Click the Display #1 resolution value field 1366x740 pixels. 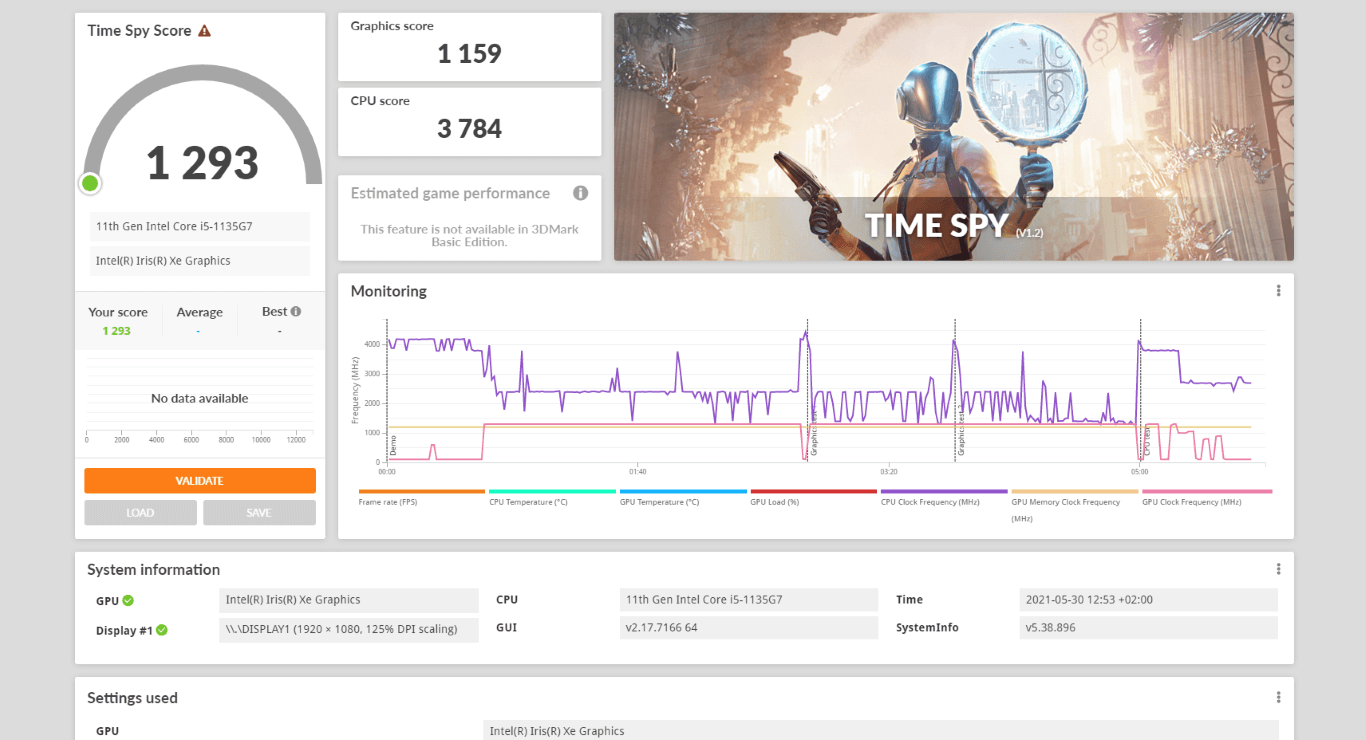349,629
